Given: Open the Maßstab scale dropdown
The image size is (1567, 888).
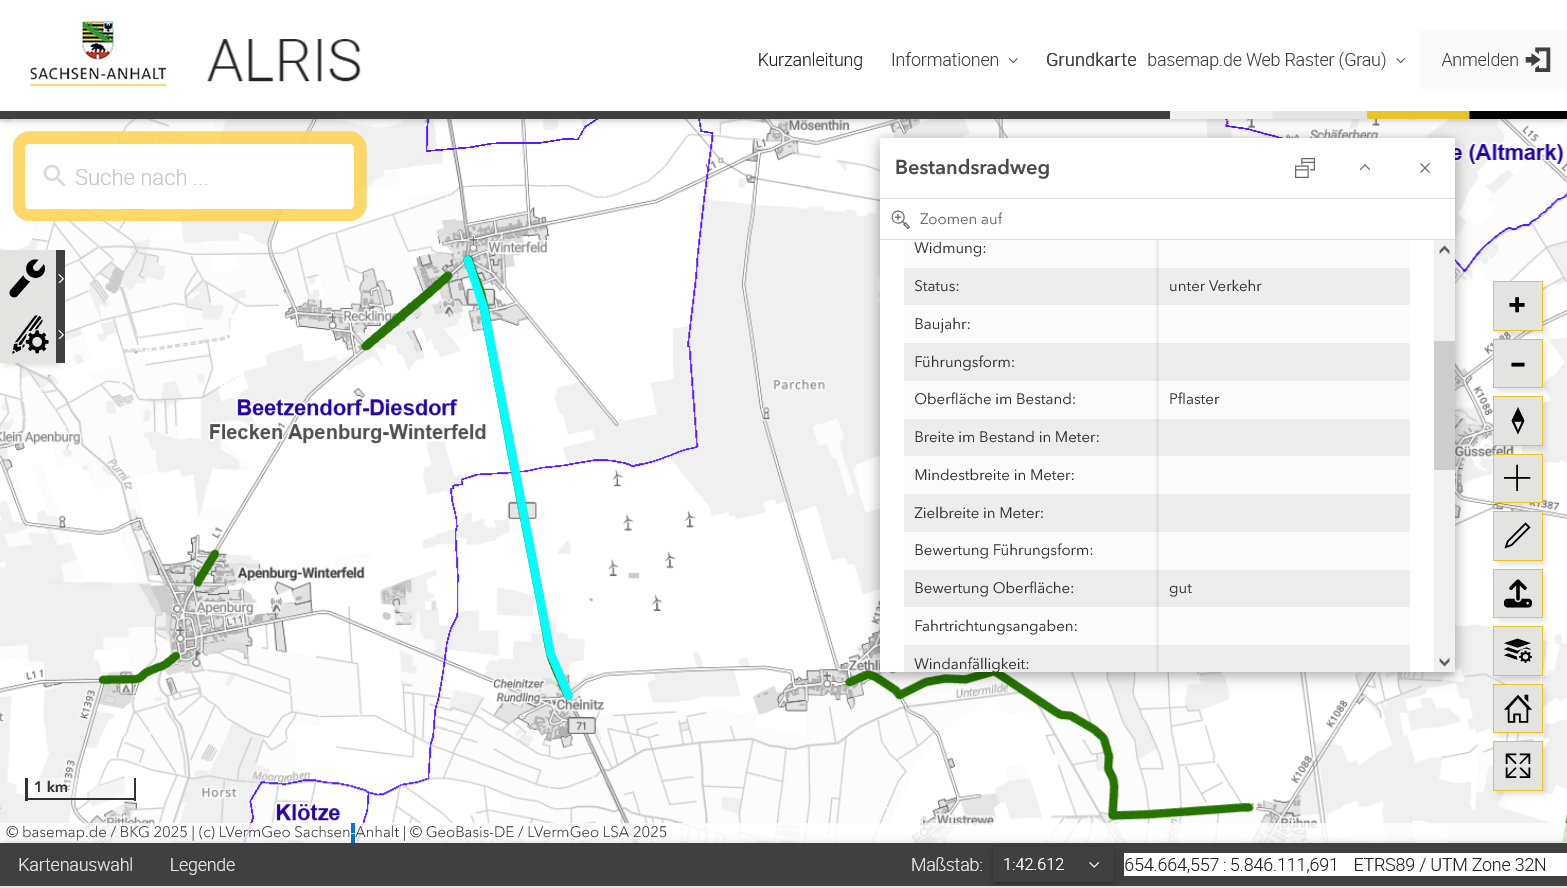Looking at the screenshot, I should (1051, 865).
